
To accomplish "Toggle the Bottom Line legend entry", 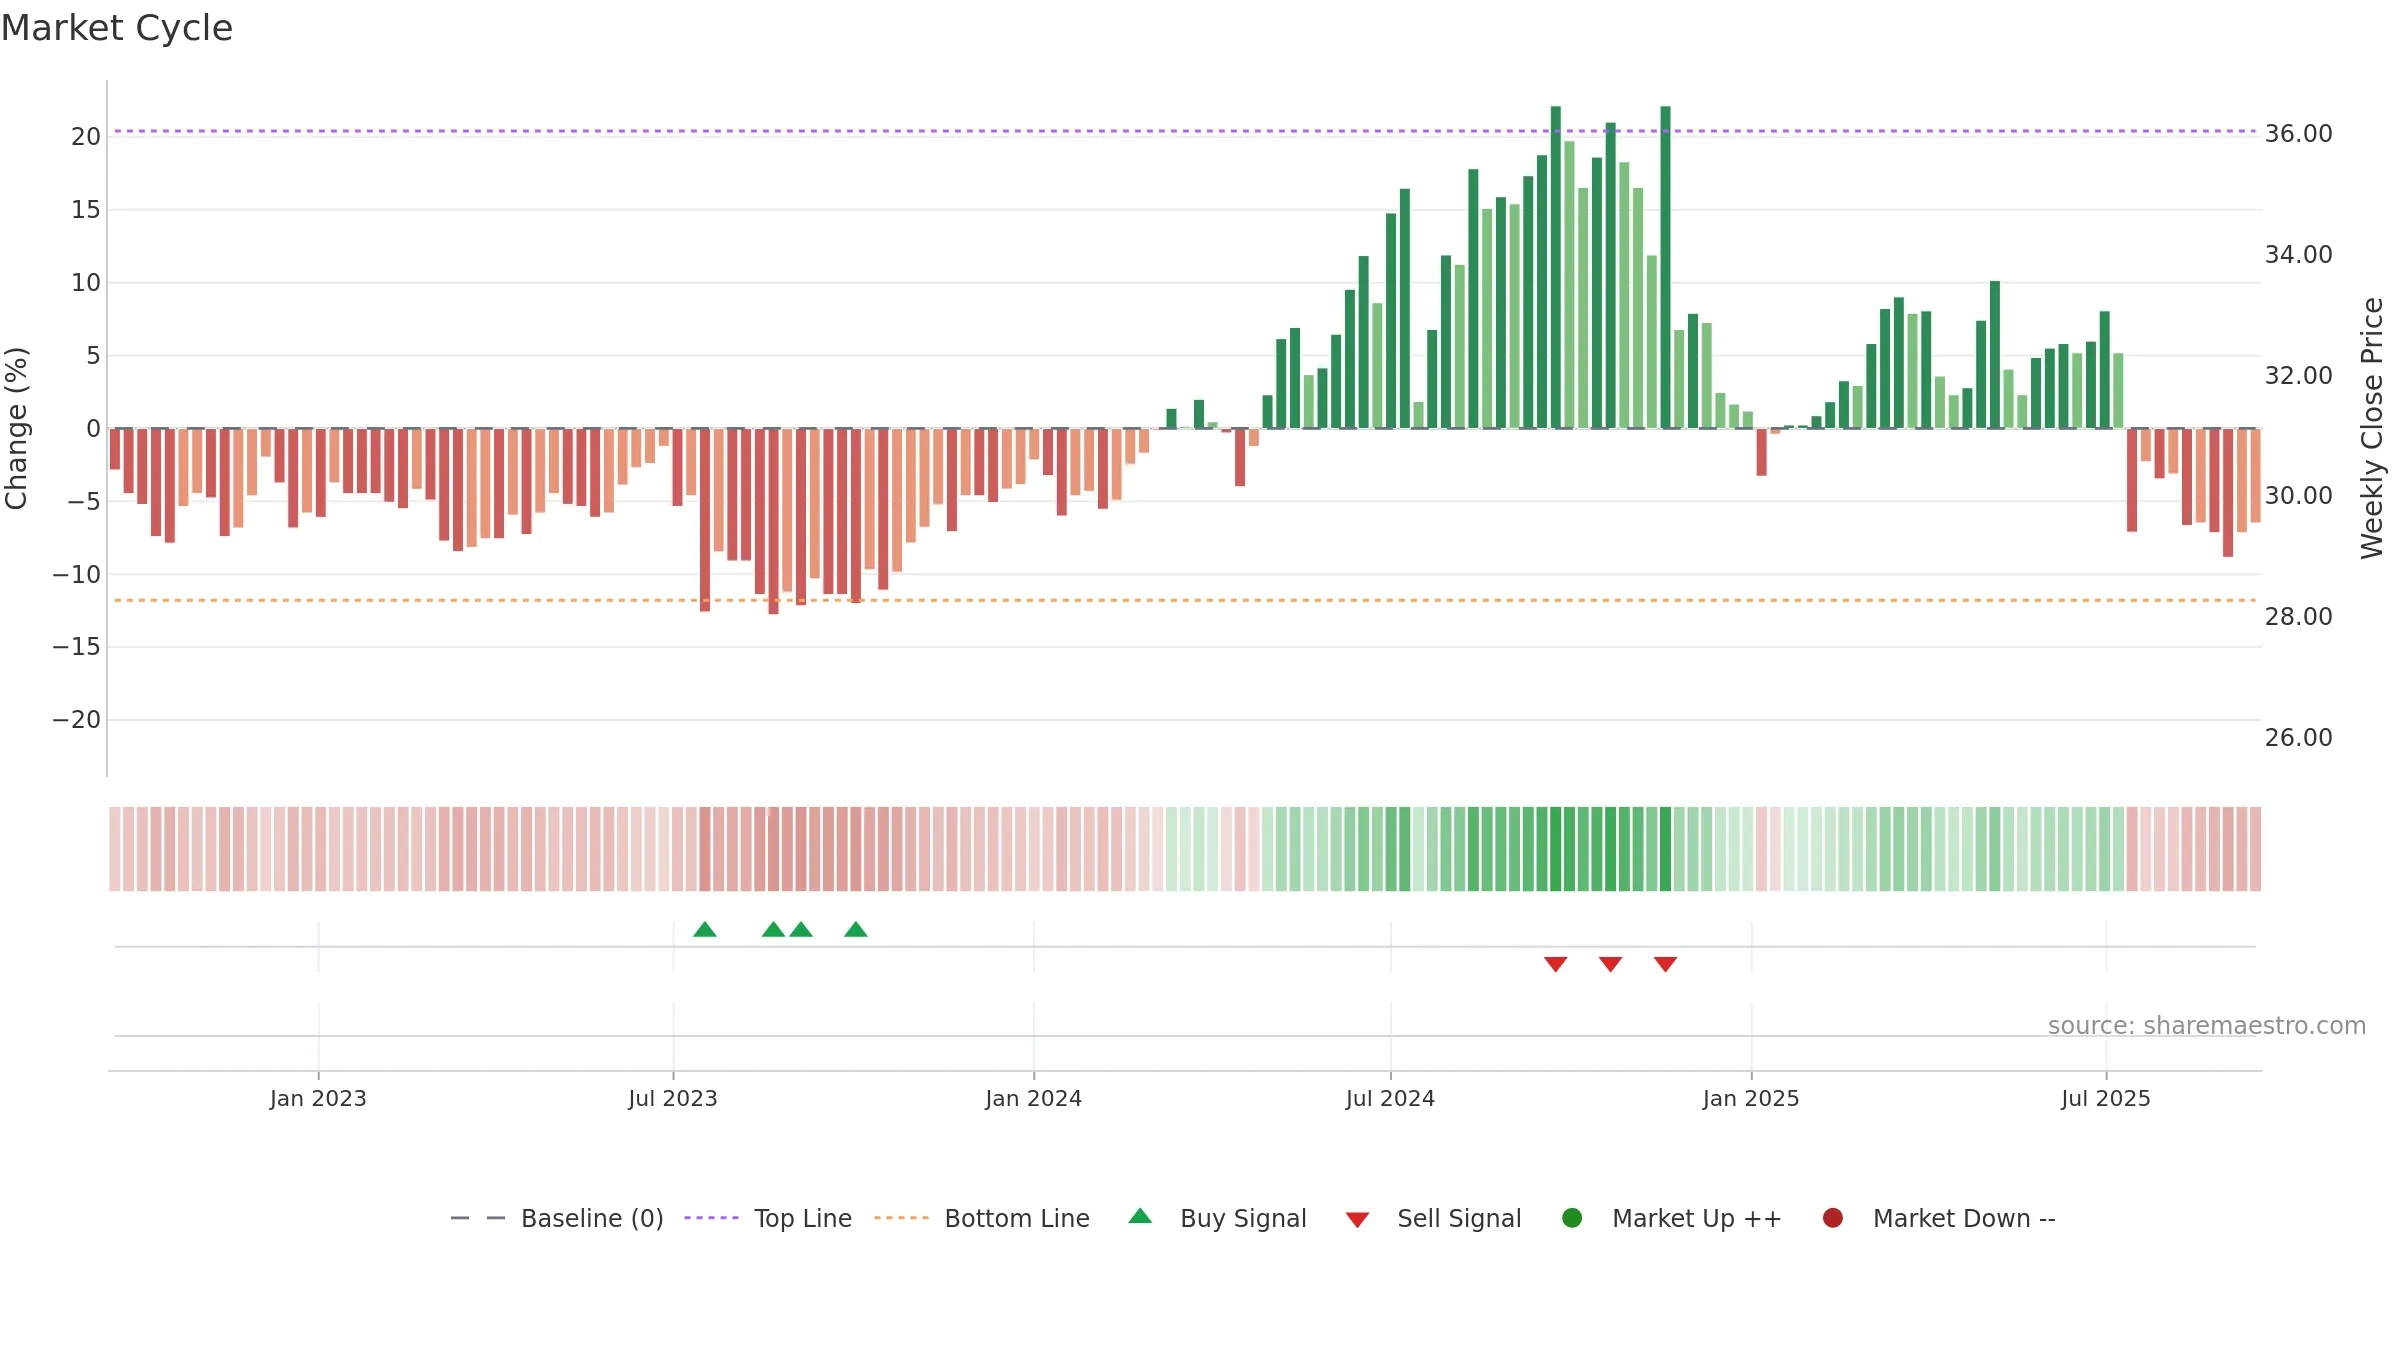I will point(982,1218).
